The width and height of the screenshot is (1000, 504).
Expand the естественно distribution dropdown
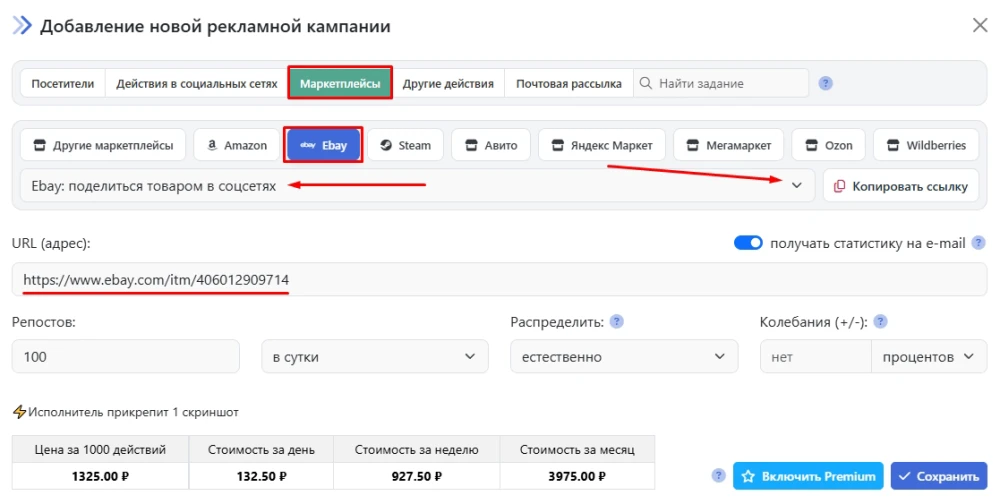pos(624,357)
